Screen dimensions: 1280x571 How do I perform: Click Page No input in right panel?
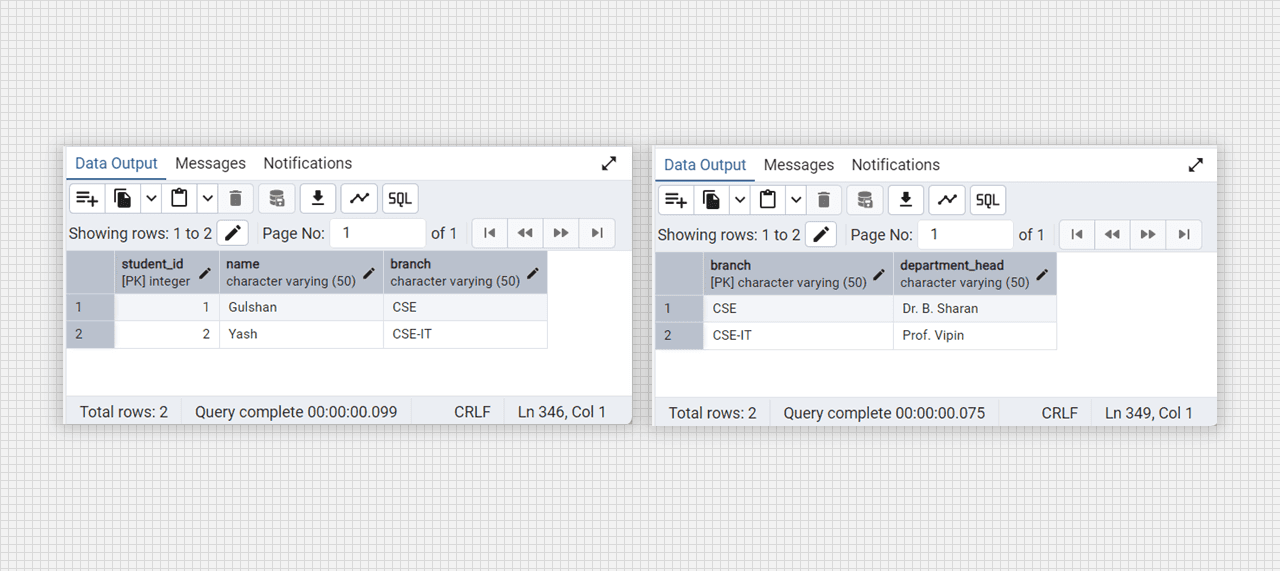966,235
